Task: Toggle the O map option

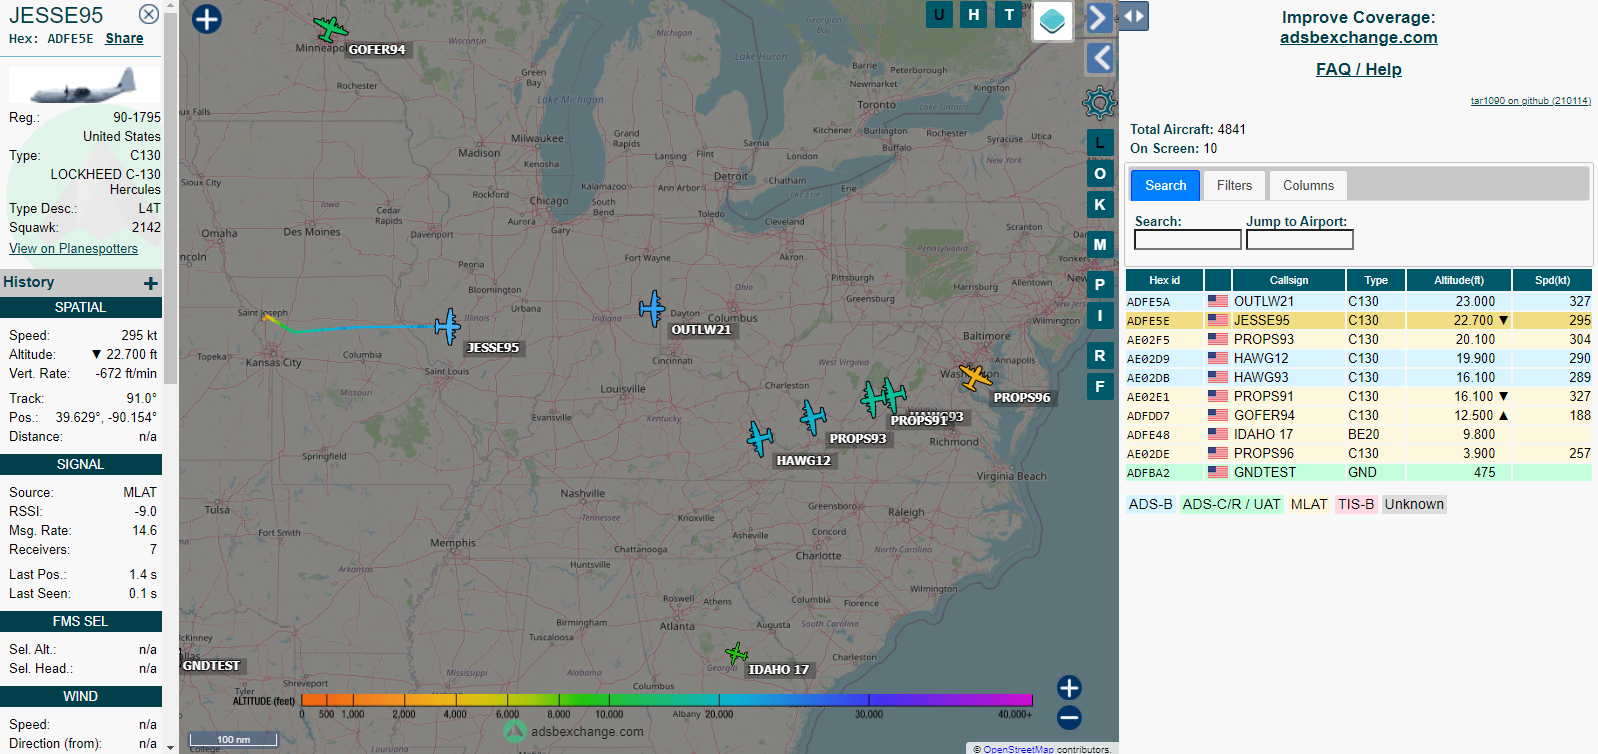Action: coord(1100,173)
